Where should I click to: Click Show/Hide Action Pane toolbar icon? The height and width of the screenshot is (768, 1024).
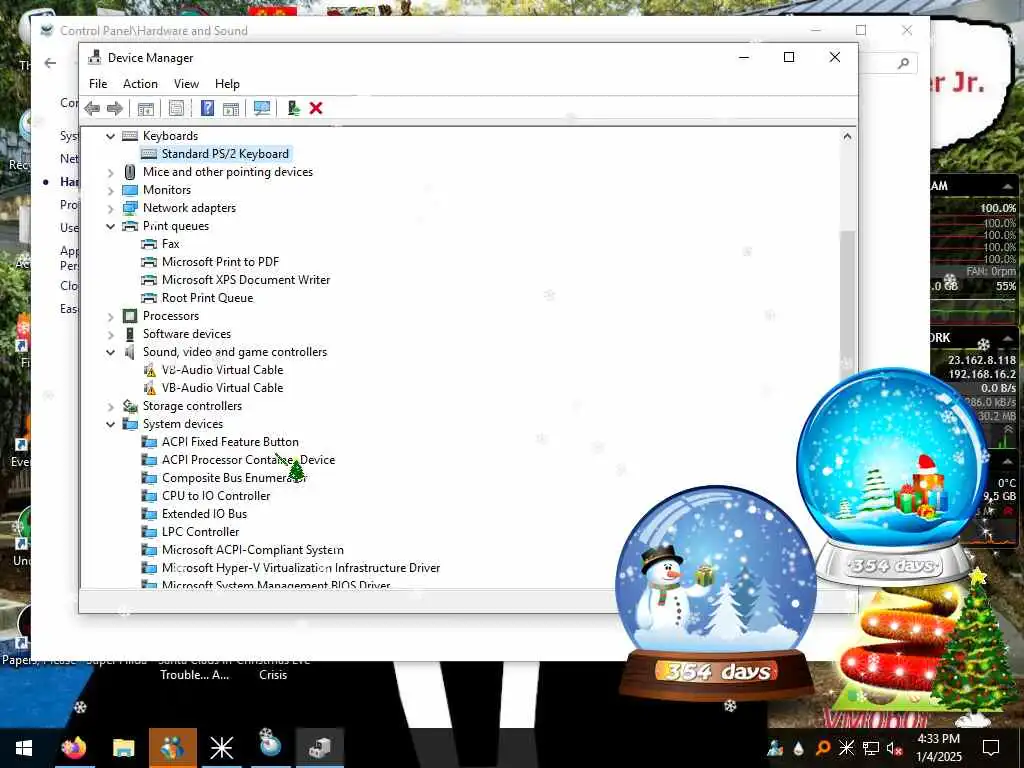tap(231, 108)
